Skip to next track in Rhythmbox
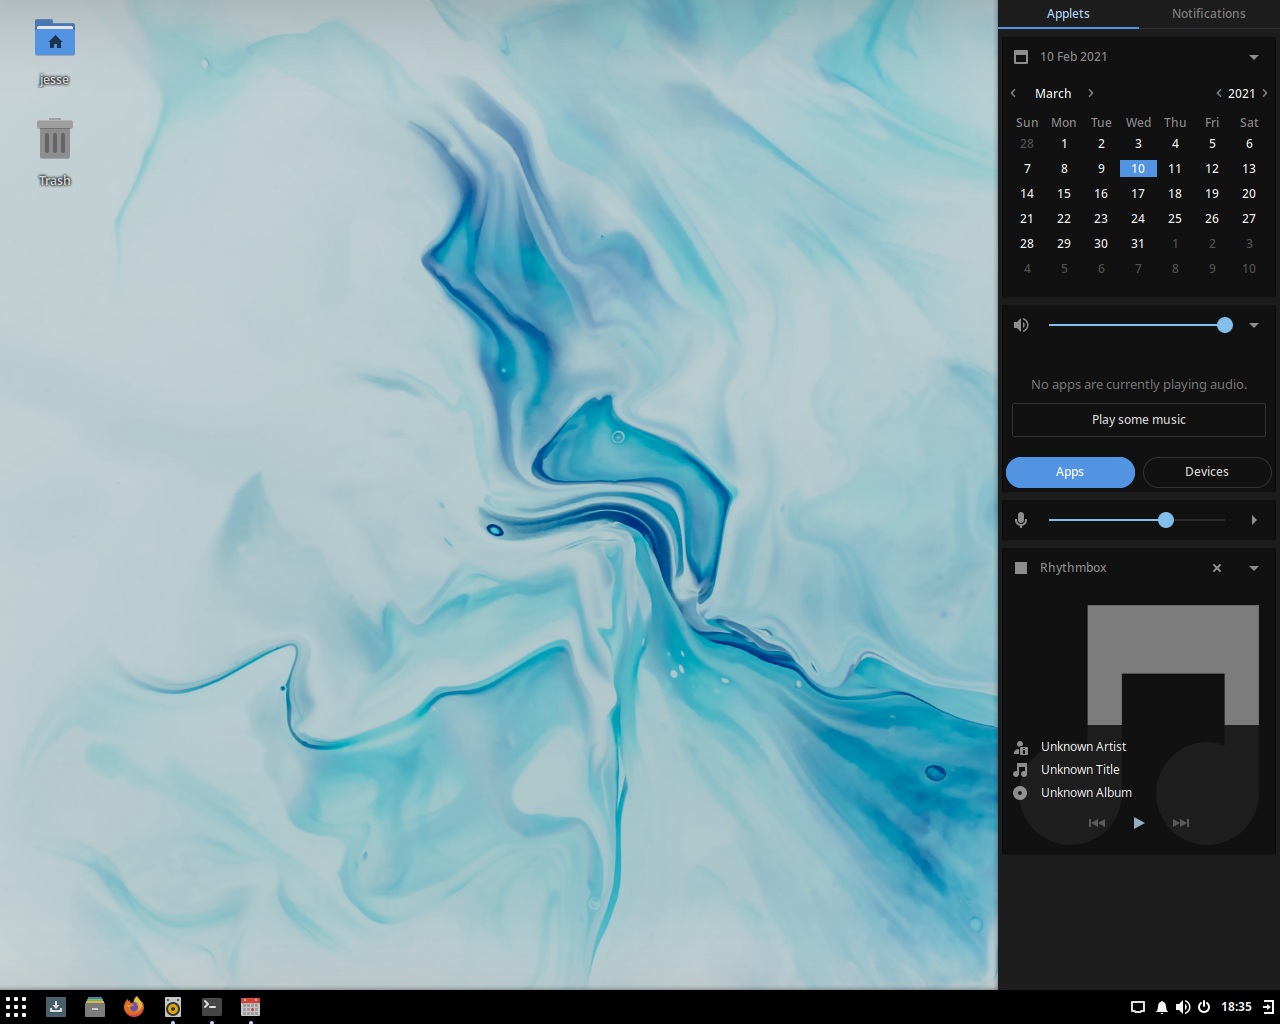 (x=1181, y=823)
